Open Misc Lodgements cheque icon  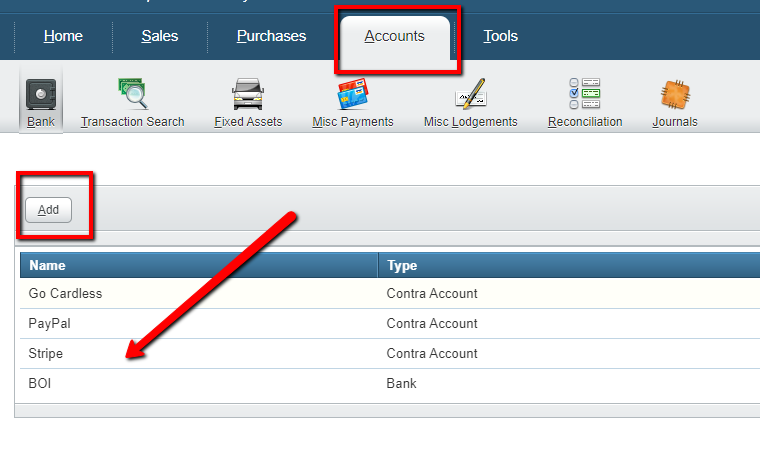click(470, 94)
